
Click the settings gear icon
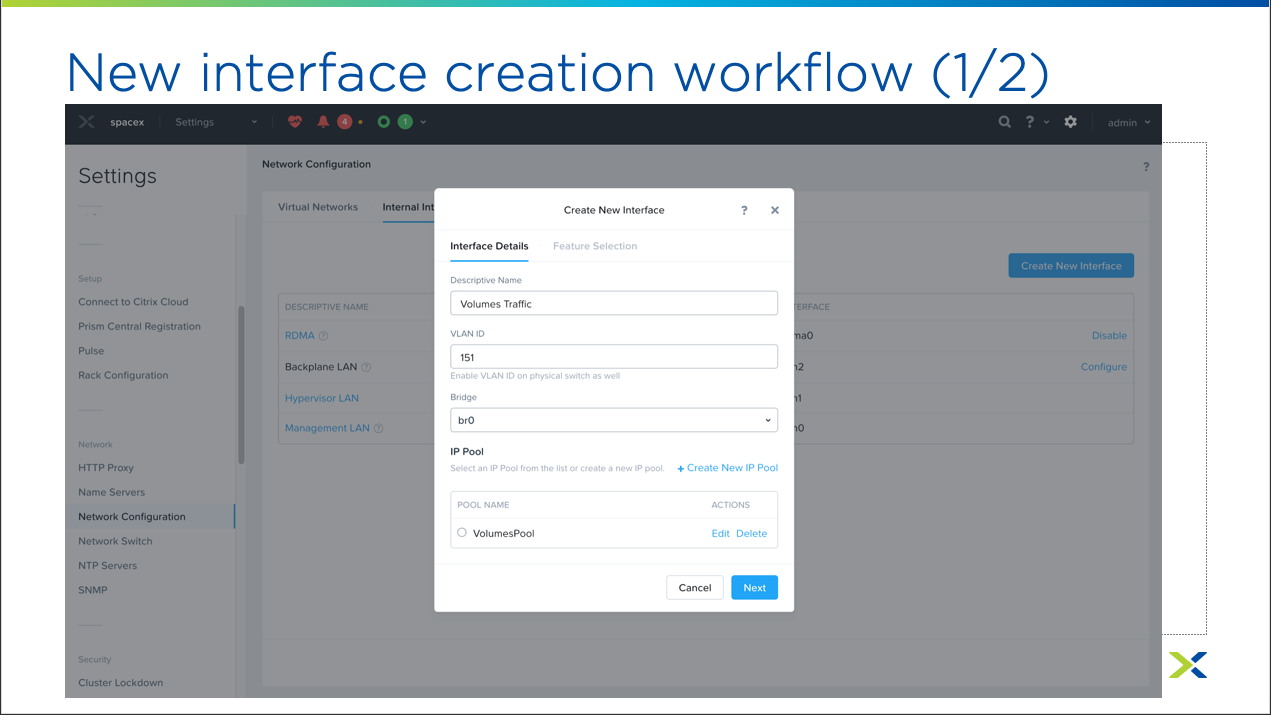(x=1071, y=122)
